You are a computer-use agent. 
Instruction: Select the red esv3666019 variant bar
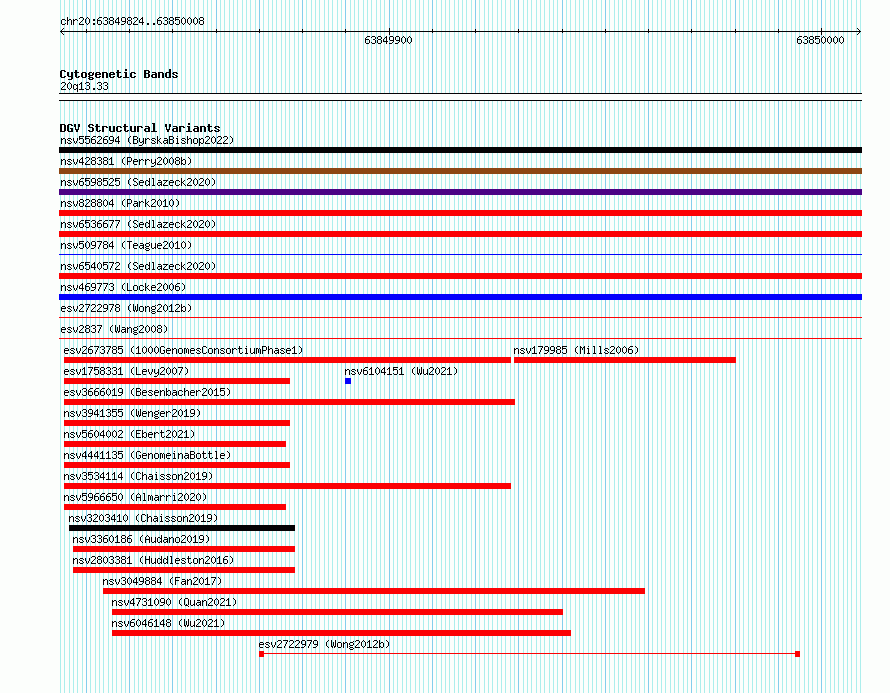(x=289, y=402)
